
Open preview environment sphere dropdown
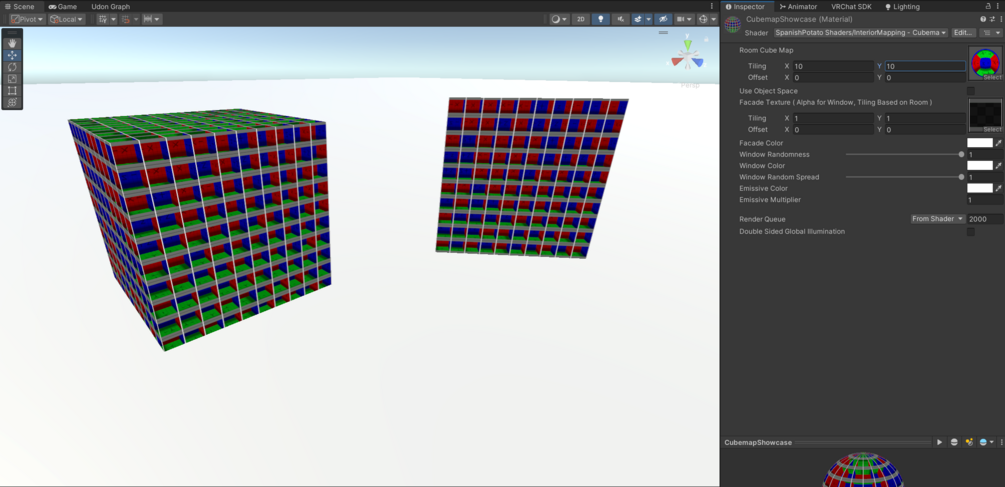tap(986, 442)
